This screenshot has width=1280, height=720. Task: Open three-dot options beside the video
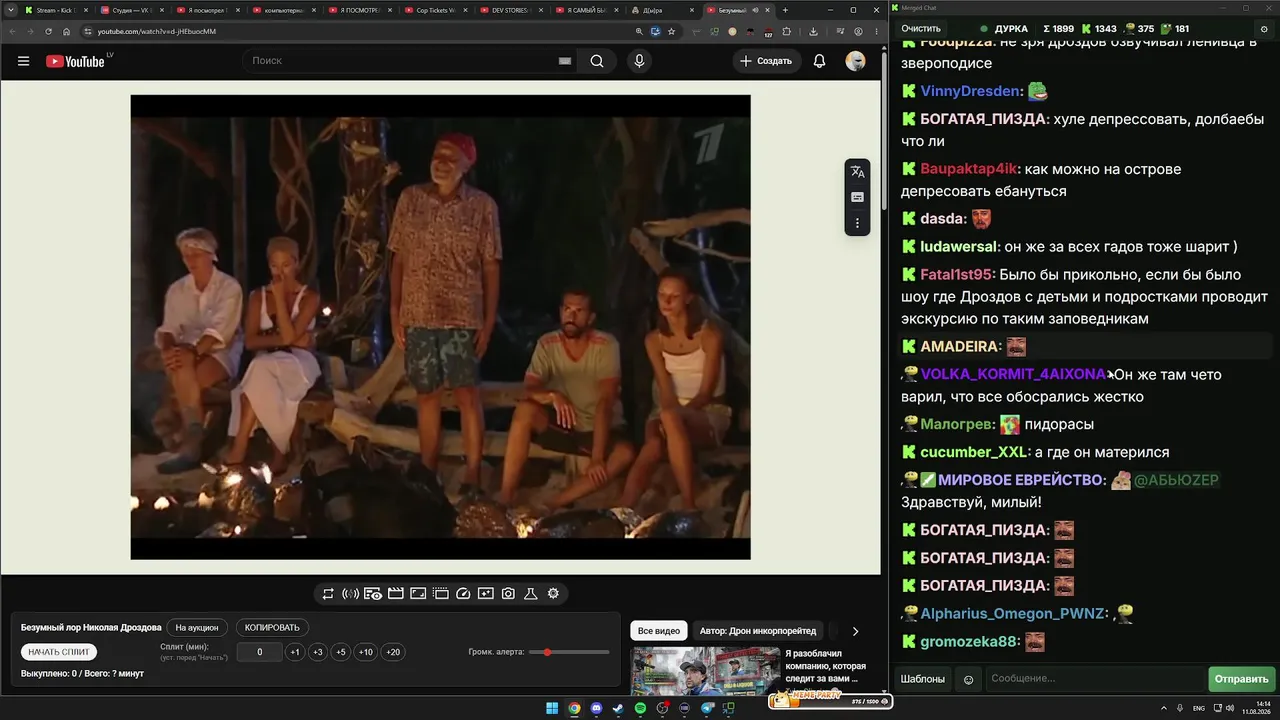[857, 223]
